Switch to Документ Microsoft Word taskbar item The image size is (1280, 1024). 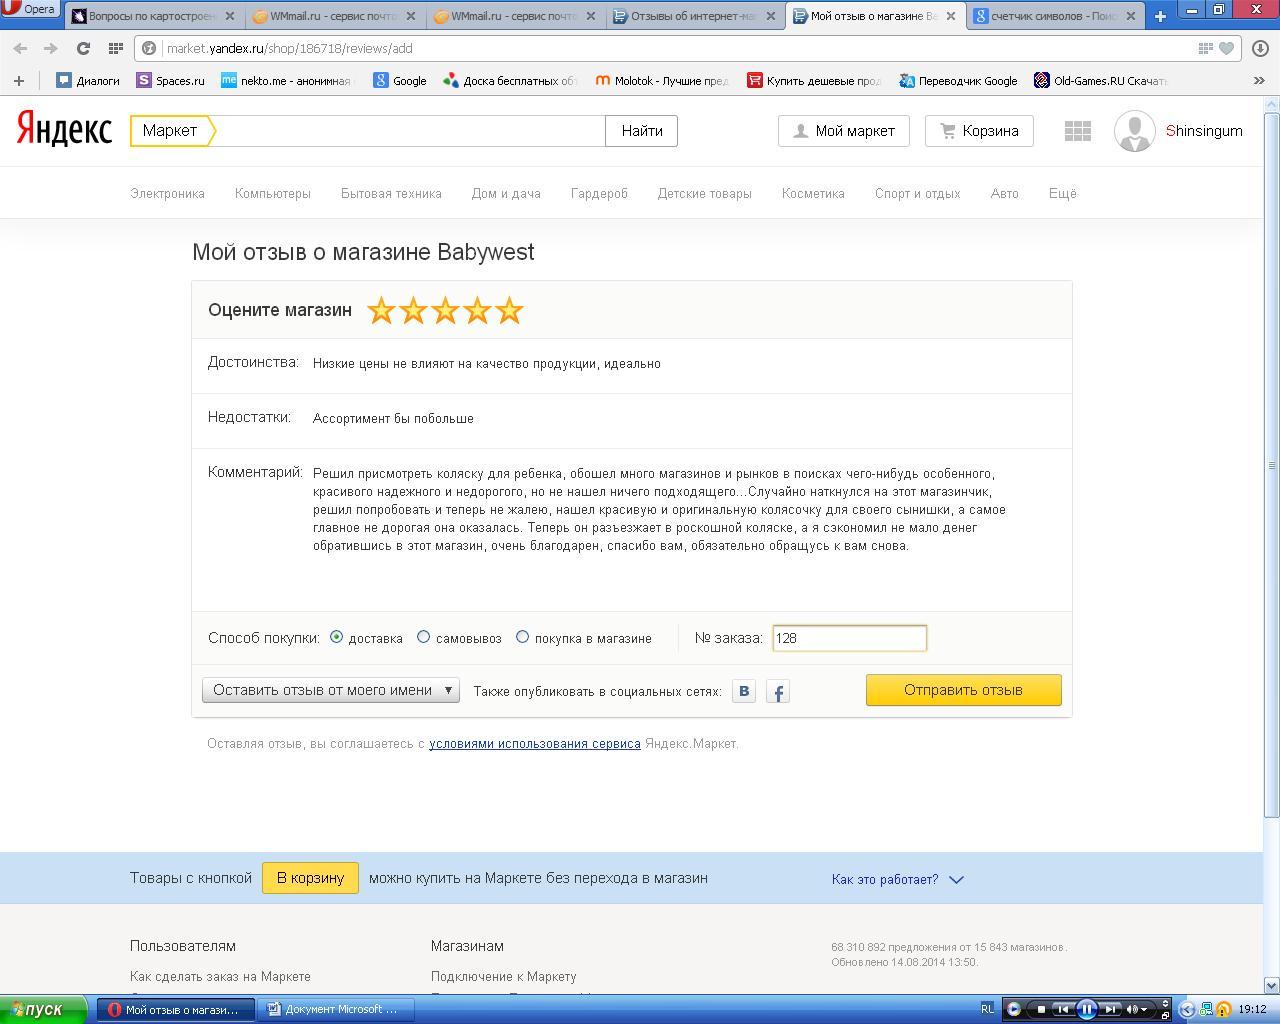pyautogui.click(x=337, y=1010)
